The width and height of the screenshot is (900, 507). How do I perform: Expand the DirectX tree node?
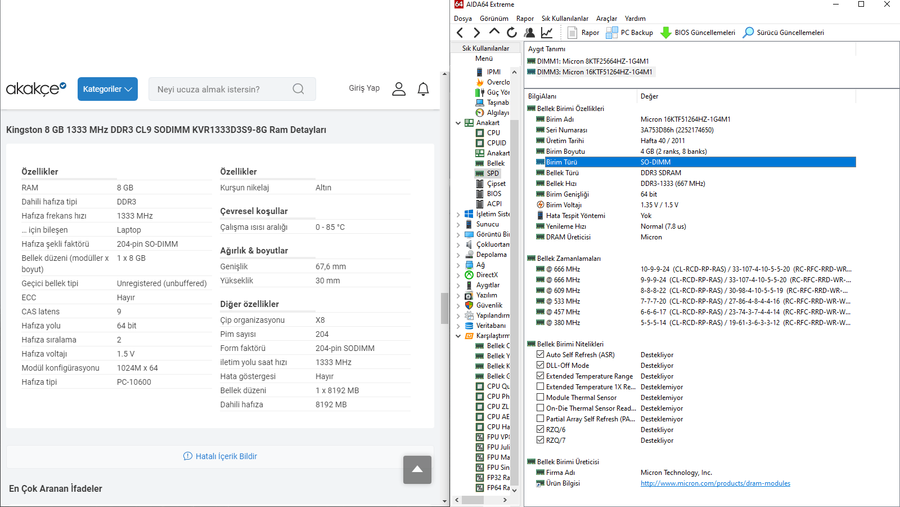458,275
